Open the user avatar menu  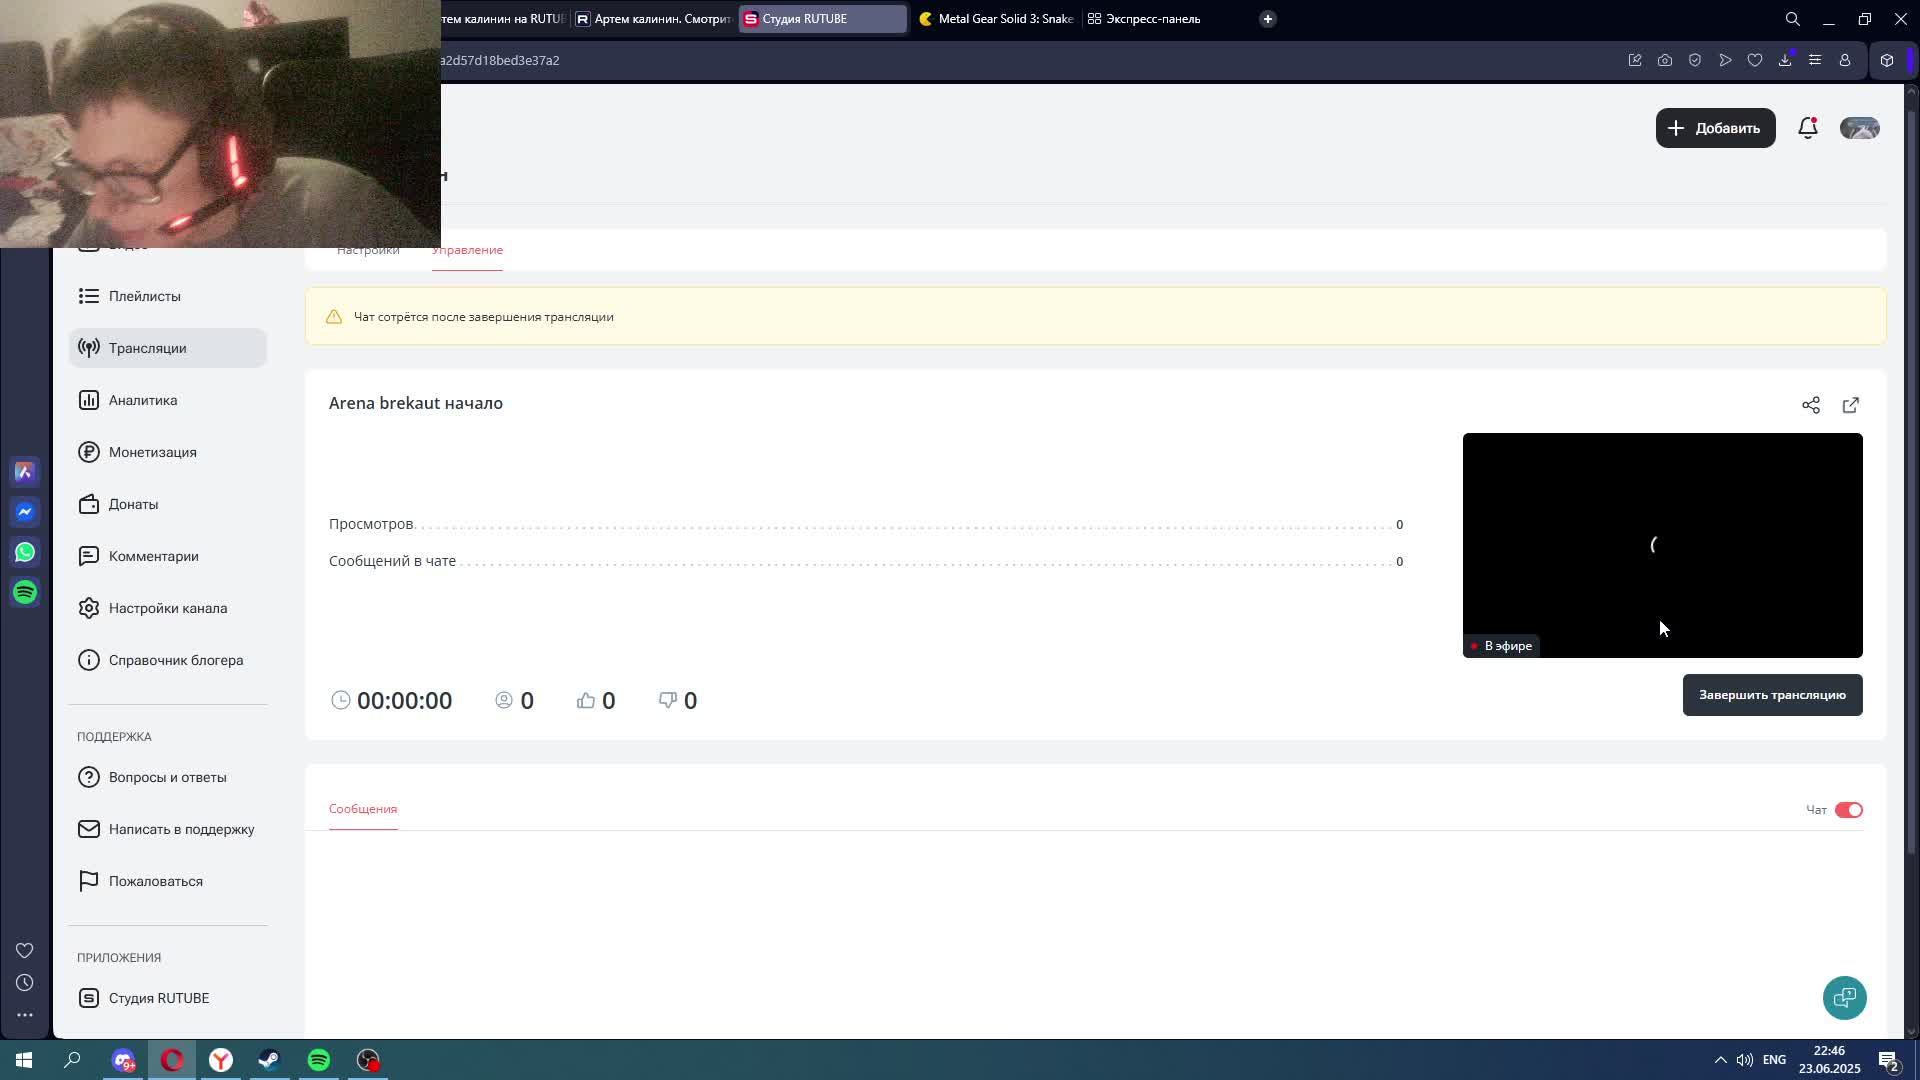pos(1859,128)
